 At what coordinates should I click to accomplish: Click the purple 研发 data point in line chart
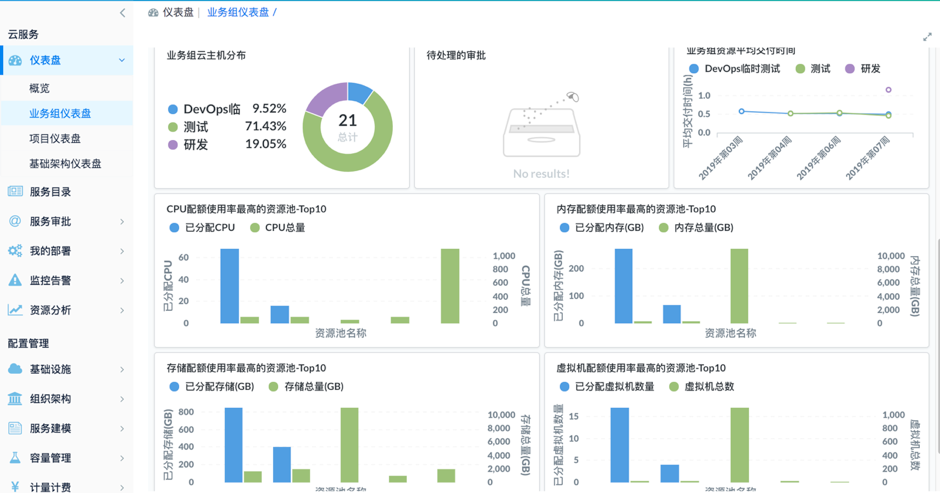pyautogui.click(x=888, y=90)
